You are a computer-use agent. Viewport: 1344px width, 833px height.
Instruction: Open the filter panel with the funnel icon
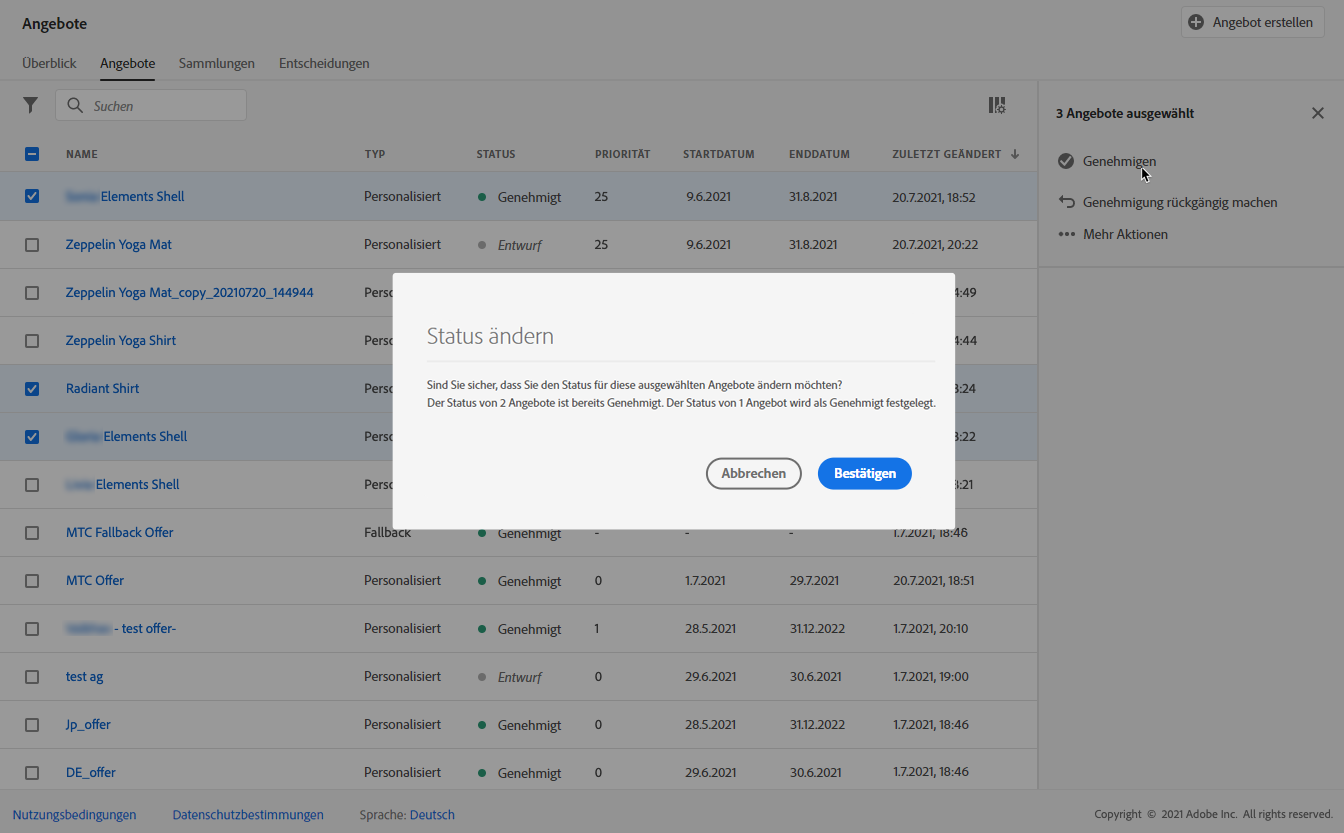tap(31, 105)
